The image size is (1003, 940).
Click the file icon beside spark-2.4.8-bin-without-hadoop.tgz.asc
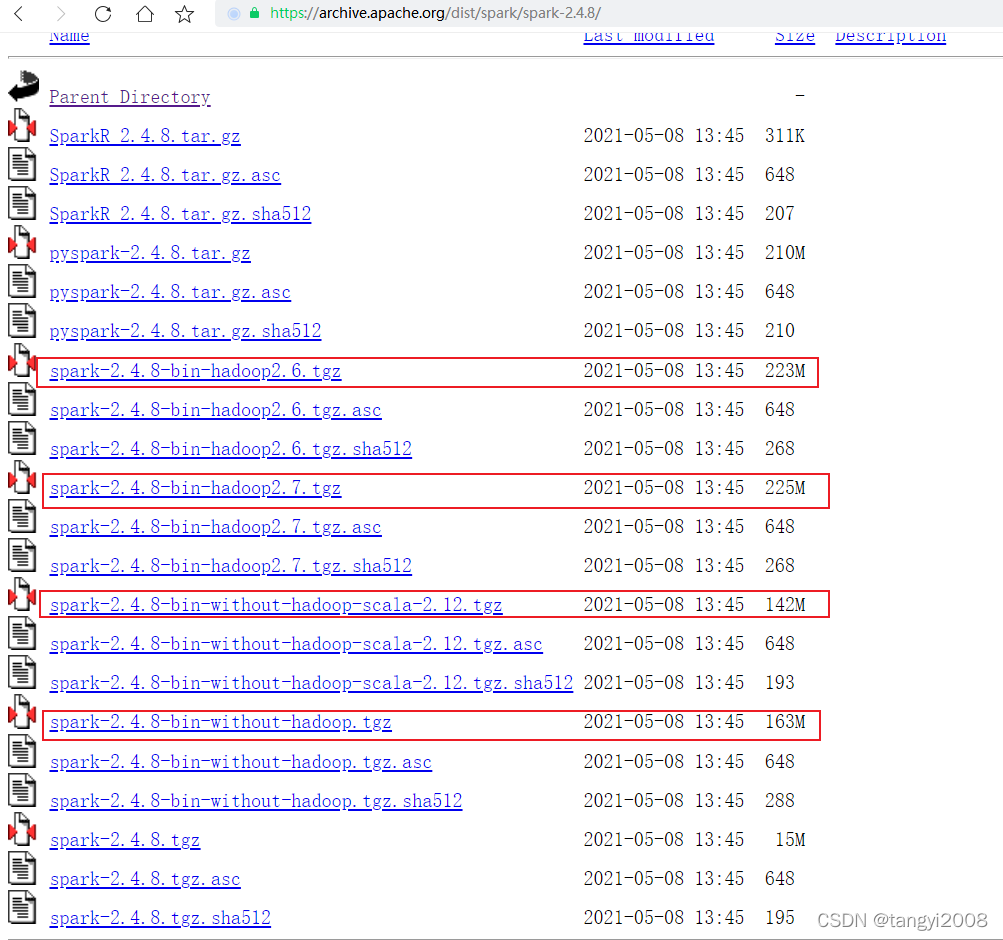22,751
